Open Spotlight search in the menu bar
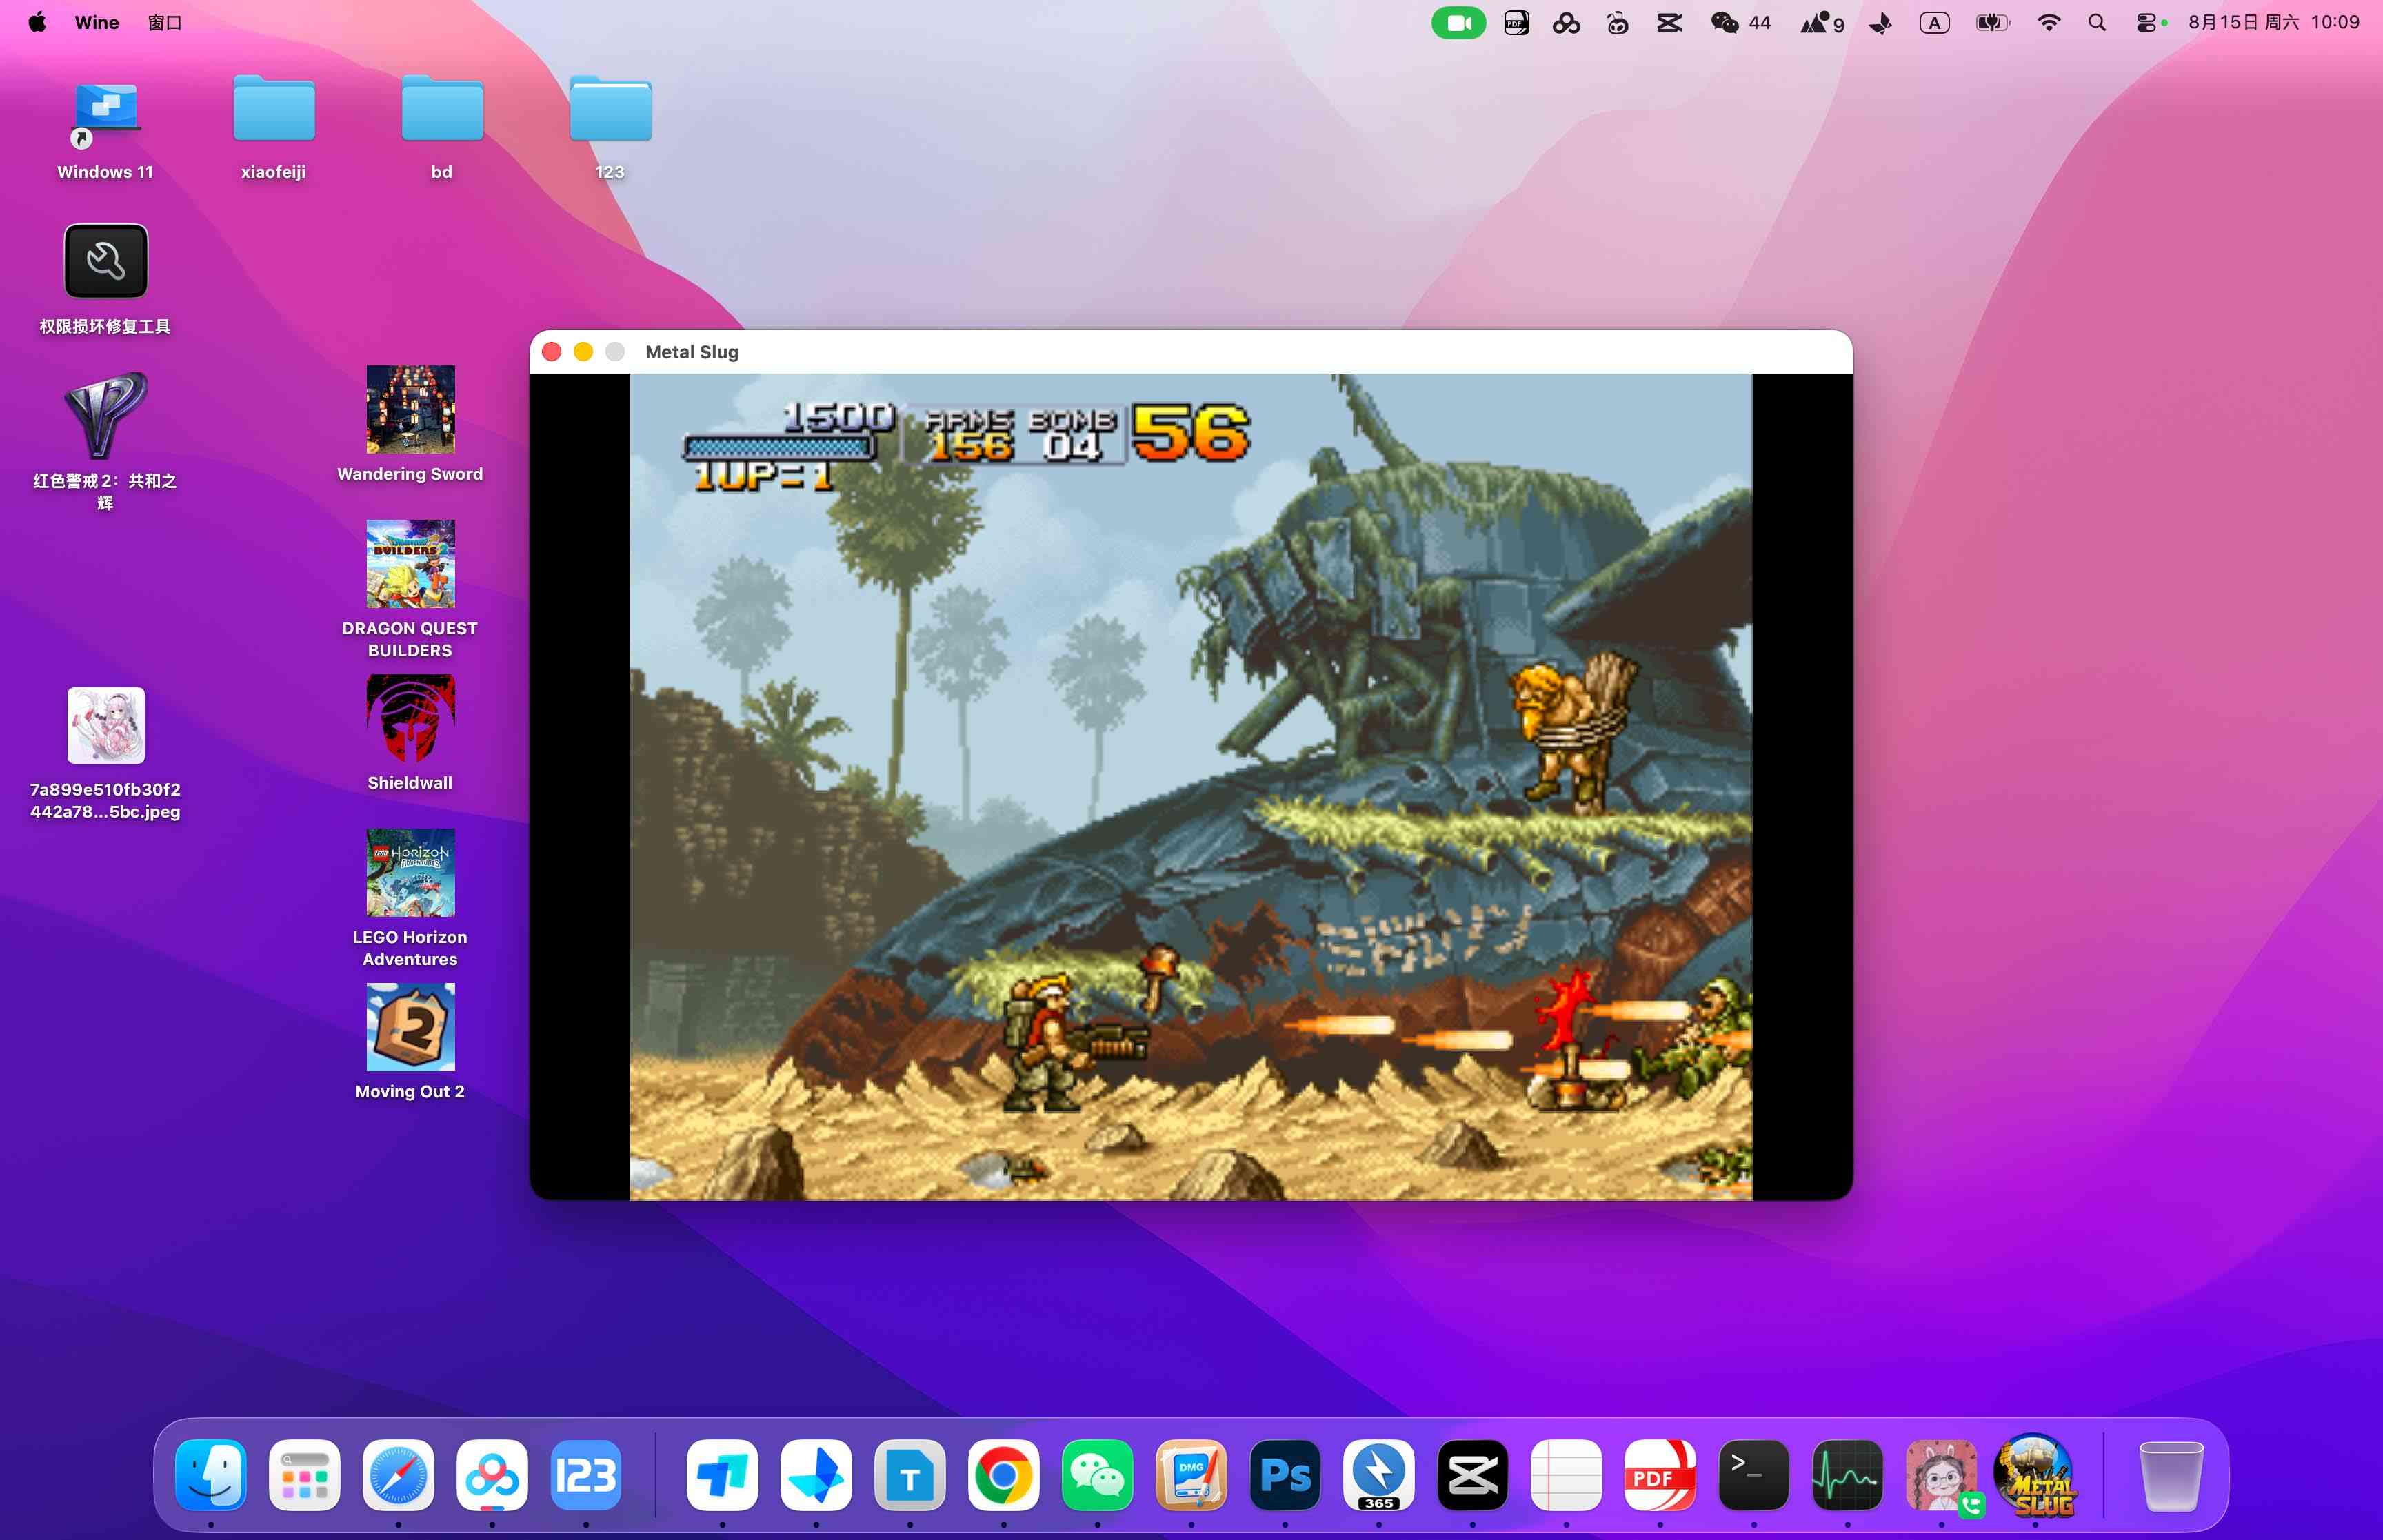Screen dimensions: 2383x1540 click(2097, 22)
